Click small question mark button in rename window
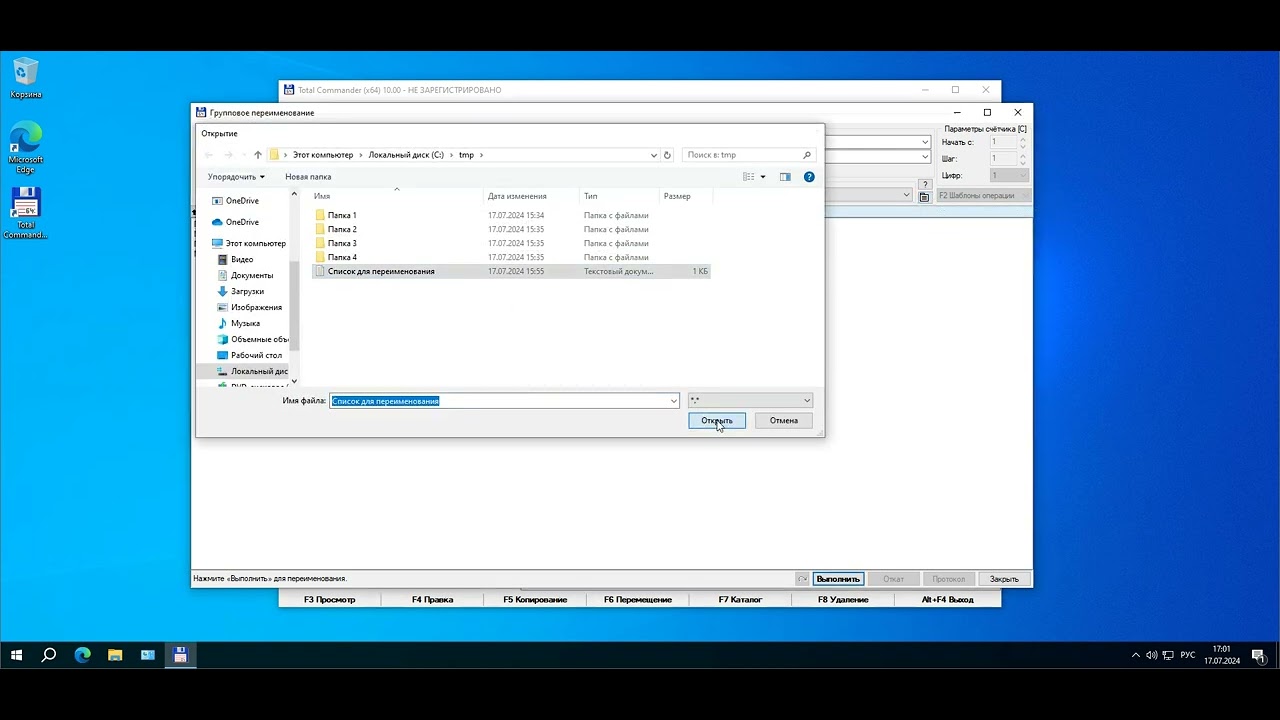 click(x=925, y=185)
